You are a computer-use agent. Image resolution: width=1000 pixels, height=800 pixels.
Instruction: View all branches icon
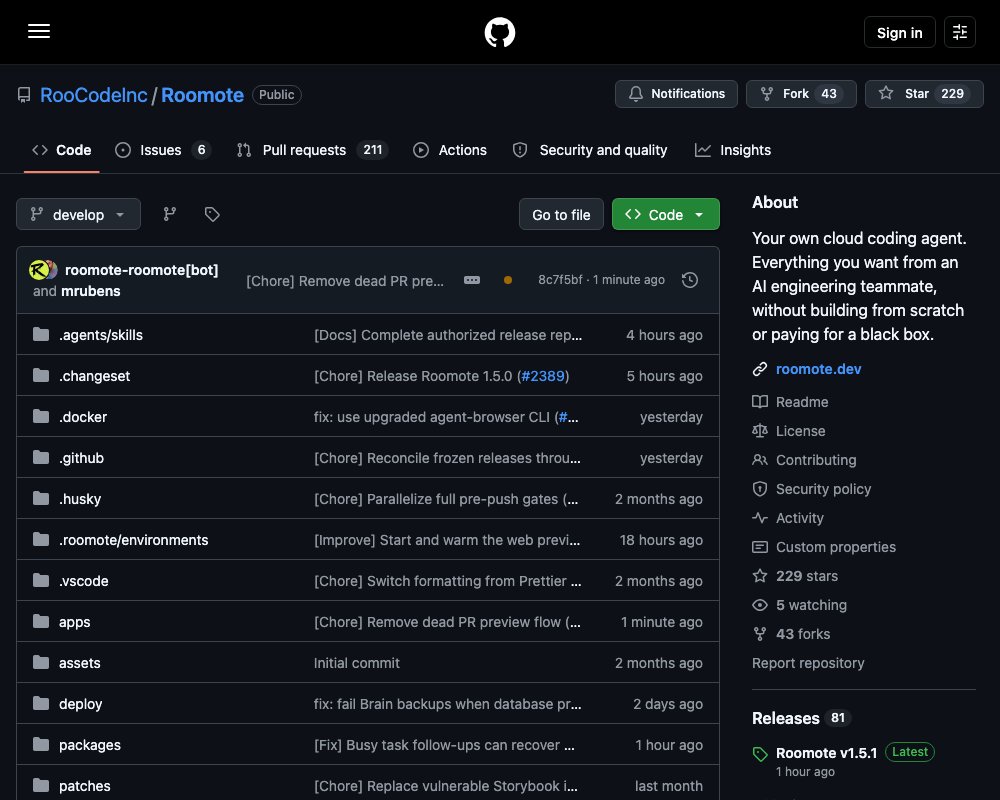pos(170,214)
